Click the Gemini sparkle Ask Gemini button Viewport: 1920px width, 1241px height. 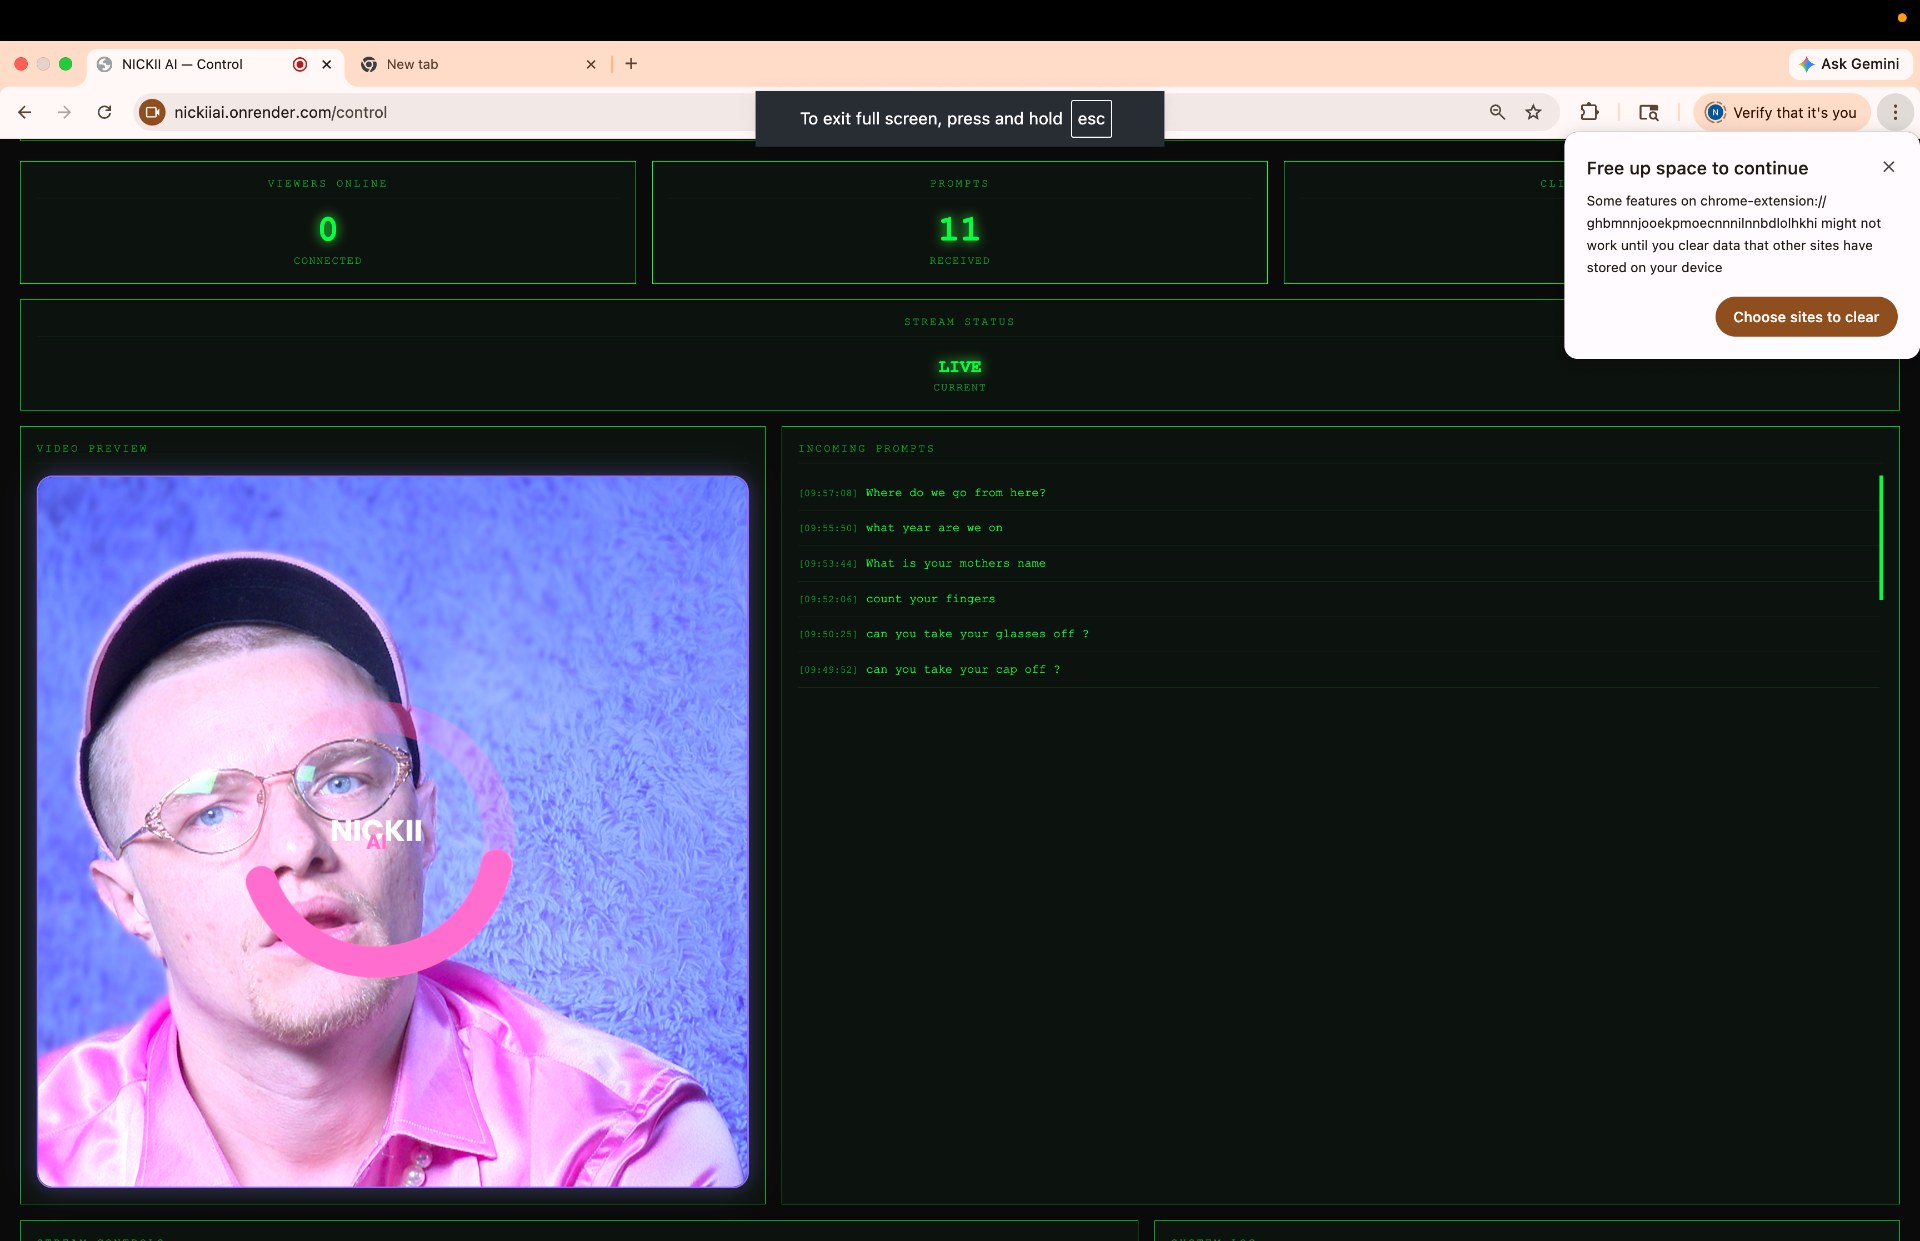click(x=1849, y=64)
